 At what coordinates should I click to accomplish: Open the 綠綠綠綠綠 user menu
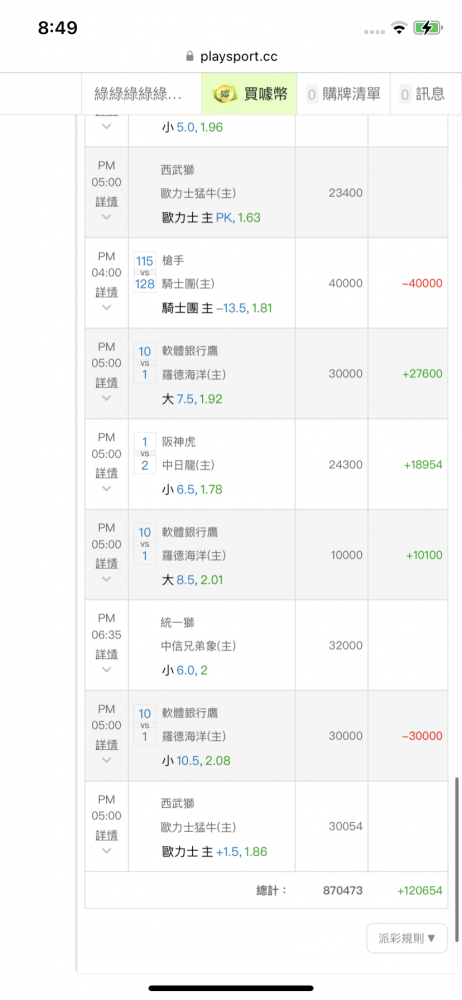[x=140, y=94]
